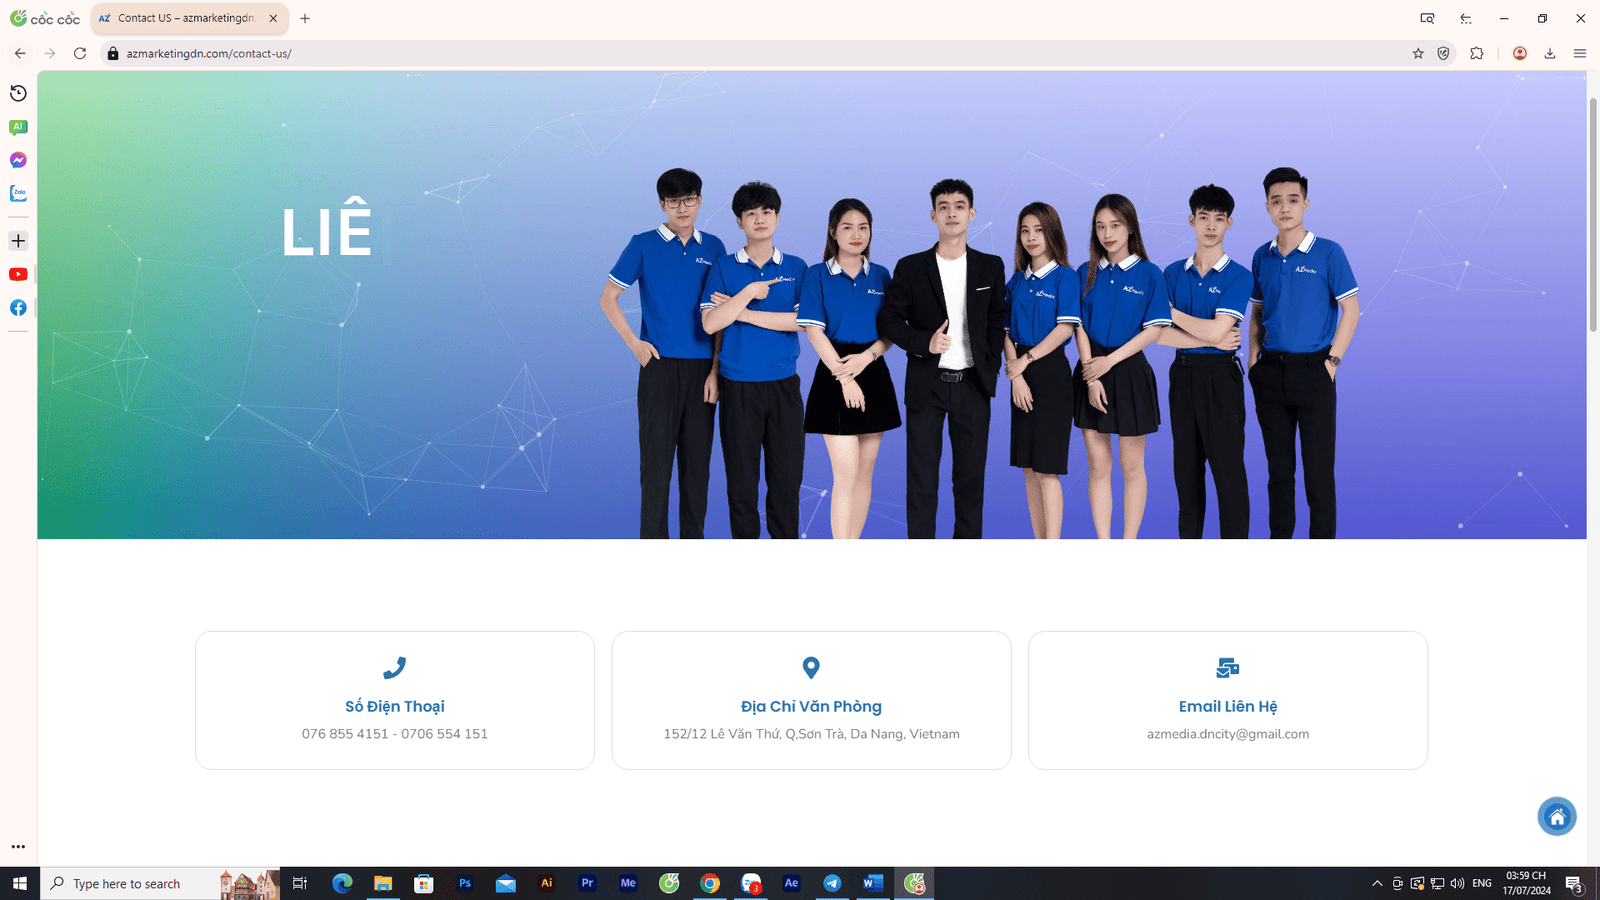Open a new browser tab
1600x900 pixels.
click(305, 18)
